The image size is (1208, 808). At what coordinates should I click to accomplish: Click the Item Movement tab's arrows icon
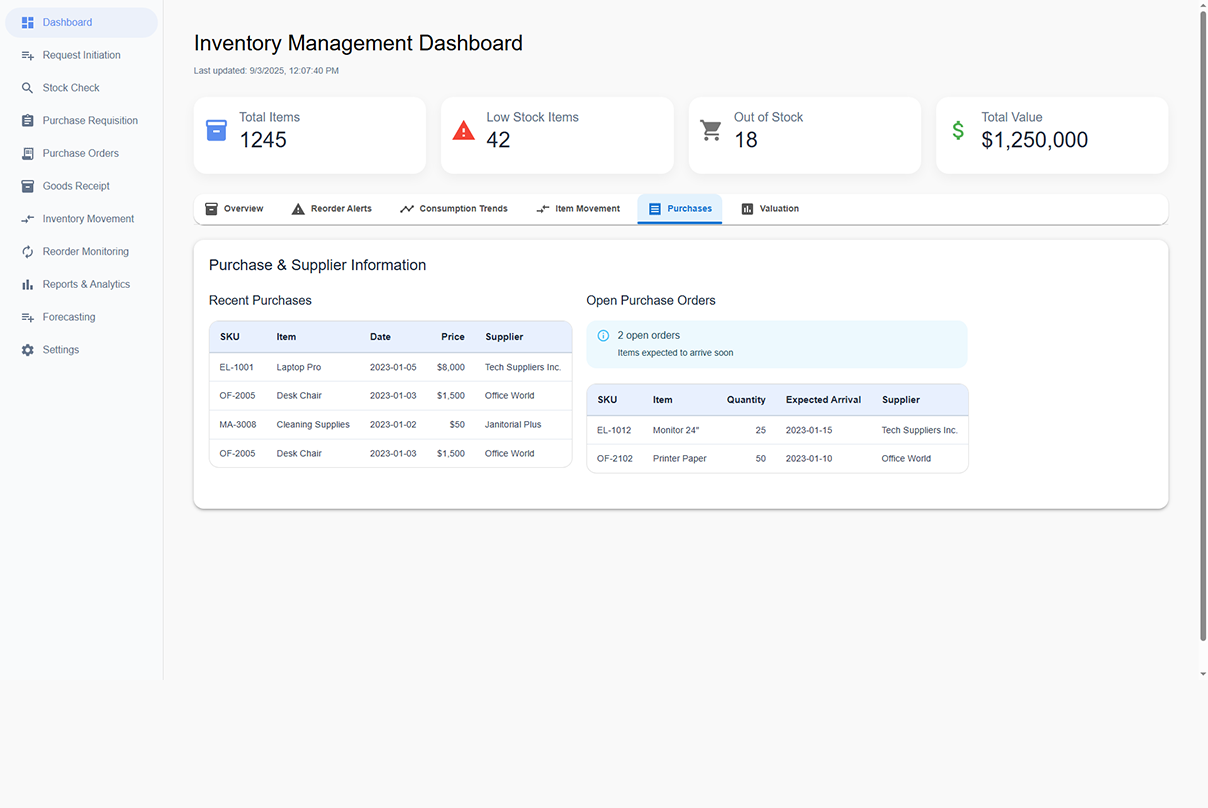click(543, 209)
